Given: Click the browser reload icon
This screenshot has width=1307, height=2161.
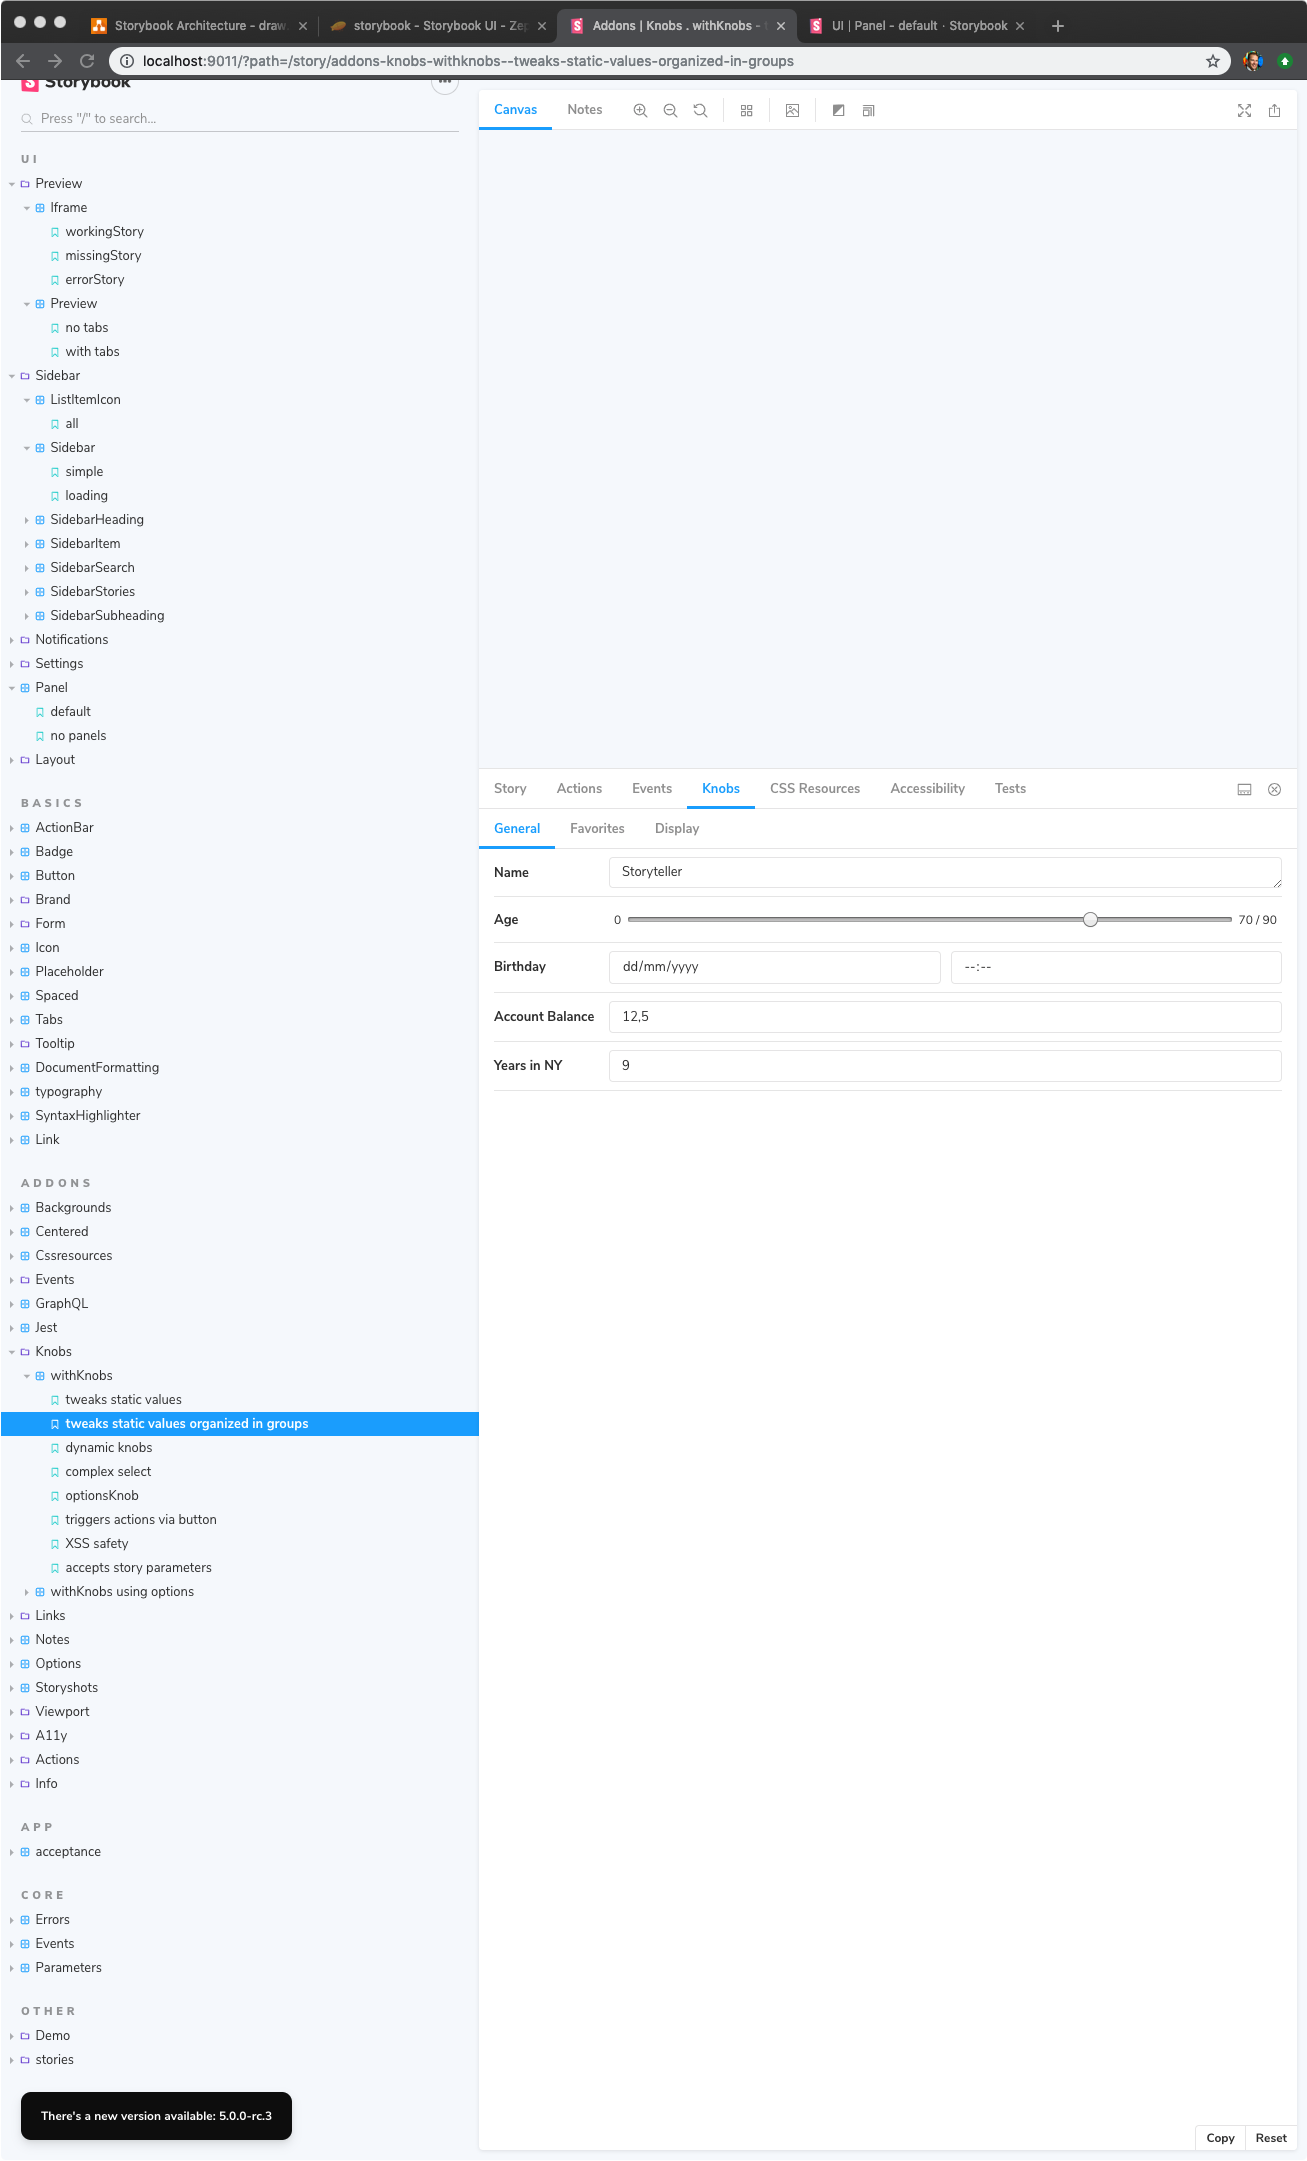Looking at the screenshot, I should [87, 61].
